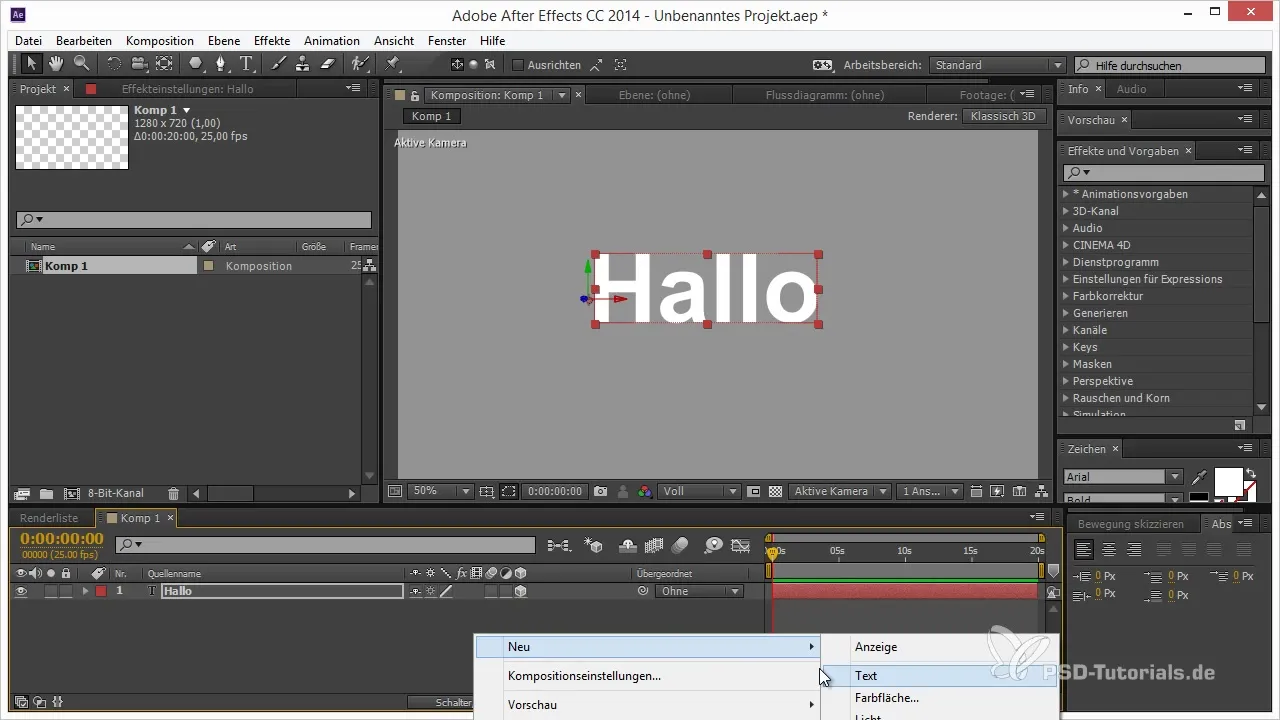This screenshot has width=1280, height=720.
Task: Create a new composition icon in Project panel
Action: pos(71,493)
